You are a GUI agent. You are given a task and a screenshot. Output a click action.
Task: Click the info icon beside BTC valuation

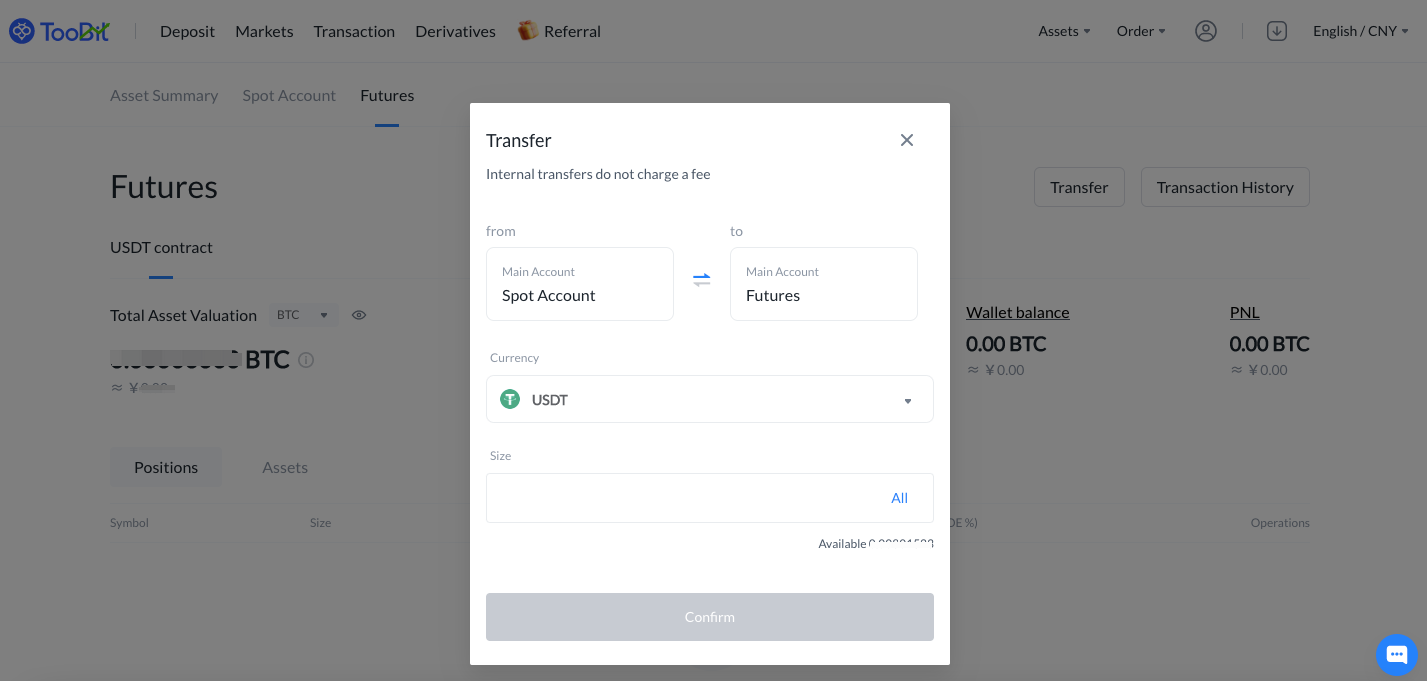[307, 360]
